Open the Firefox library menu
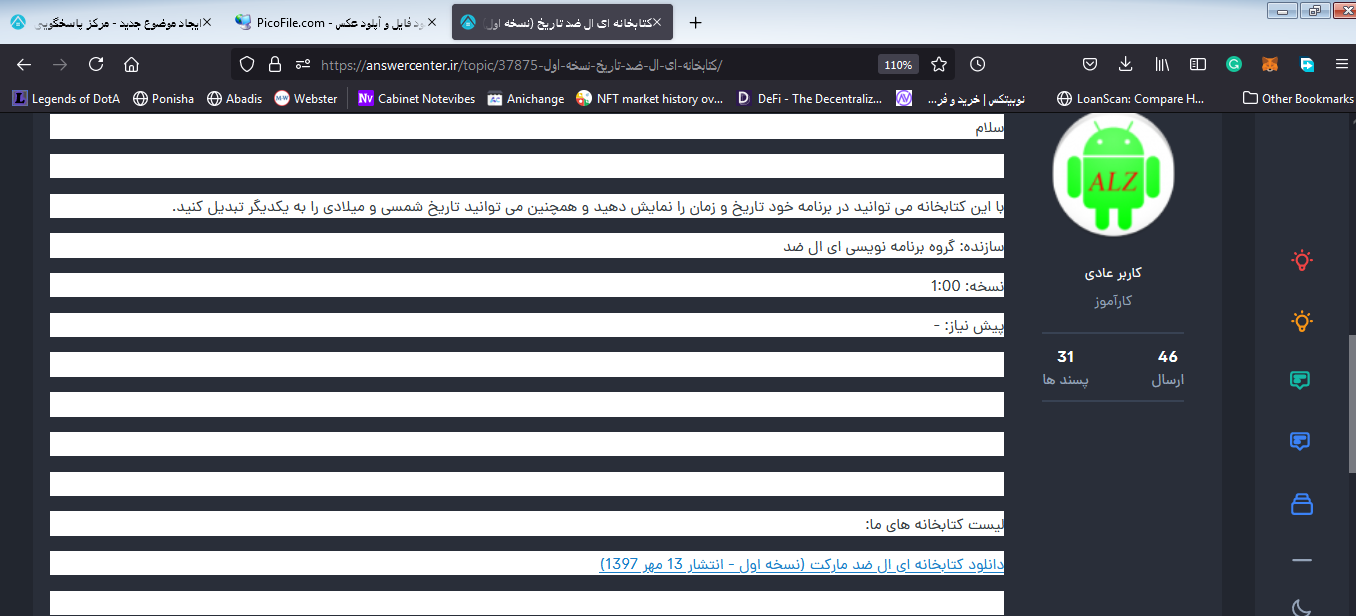The image size is (1356, 616). coord(1162,64)
